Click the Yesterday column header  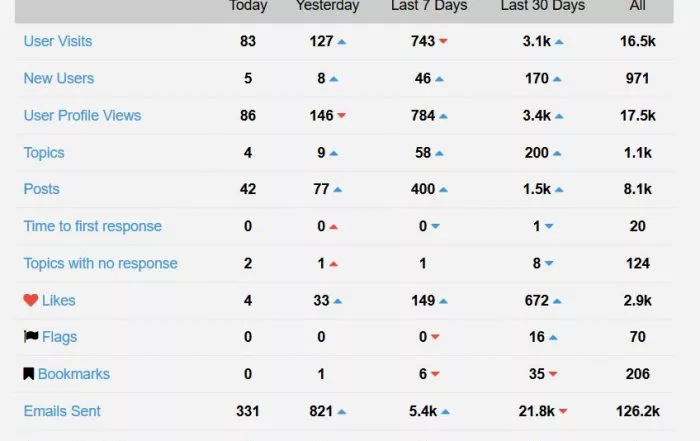click(x=327, y=6)
